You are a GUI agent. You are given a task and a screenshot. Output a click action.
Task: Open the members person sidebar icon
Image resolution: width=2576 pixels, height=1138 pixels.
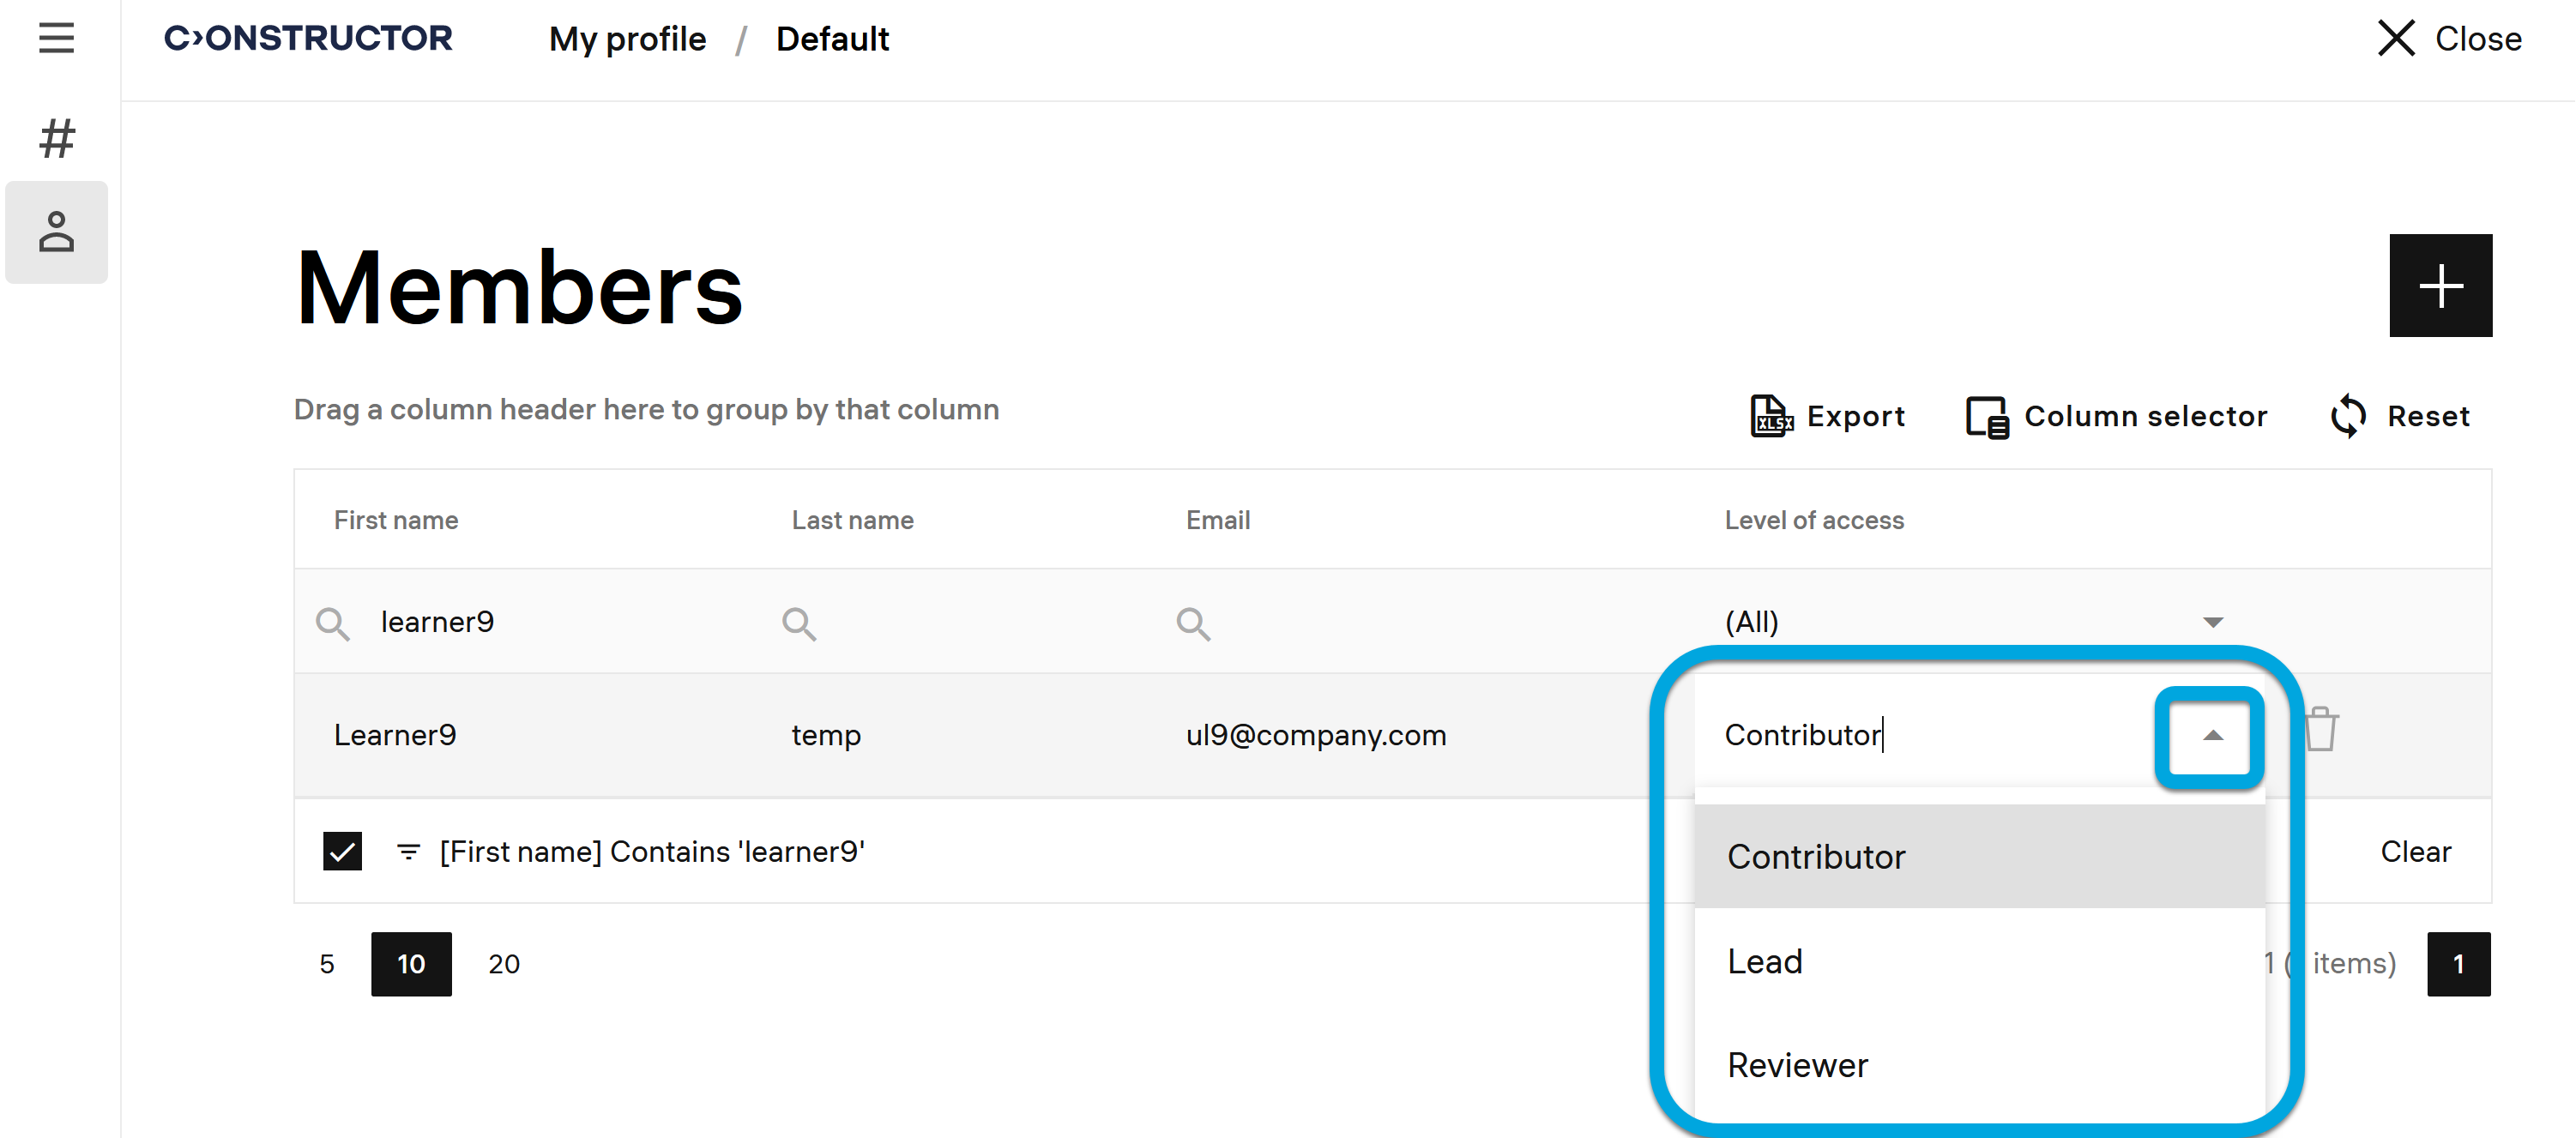pos(56,232)
